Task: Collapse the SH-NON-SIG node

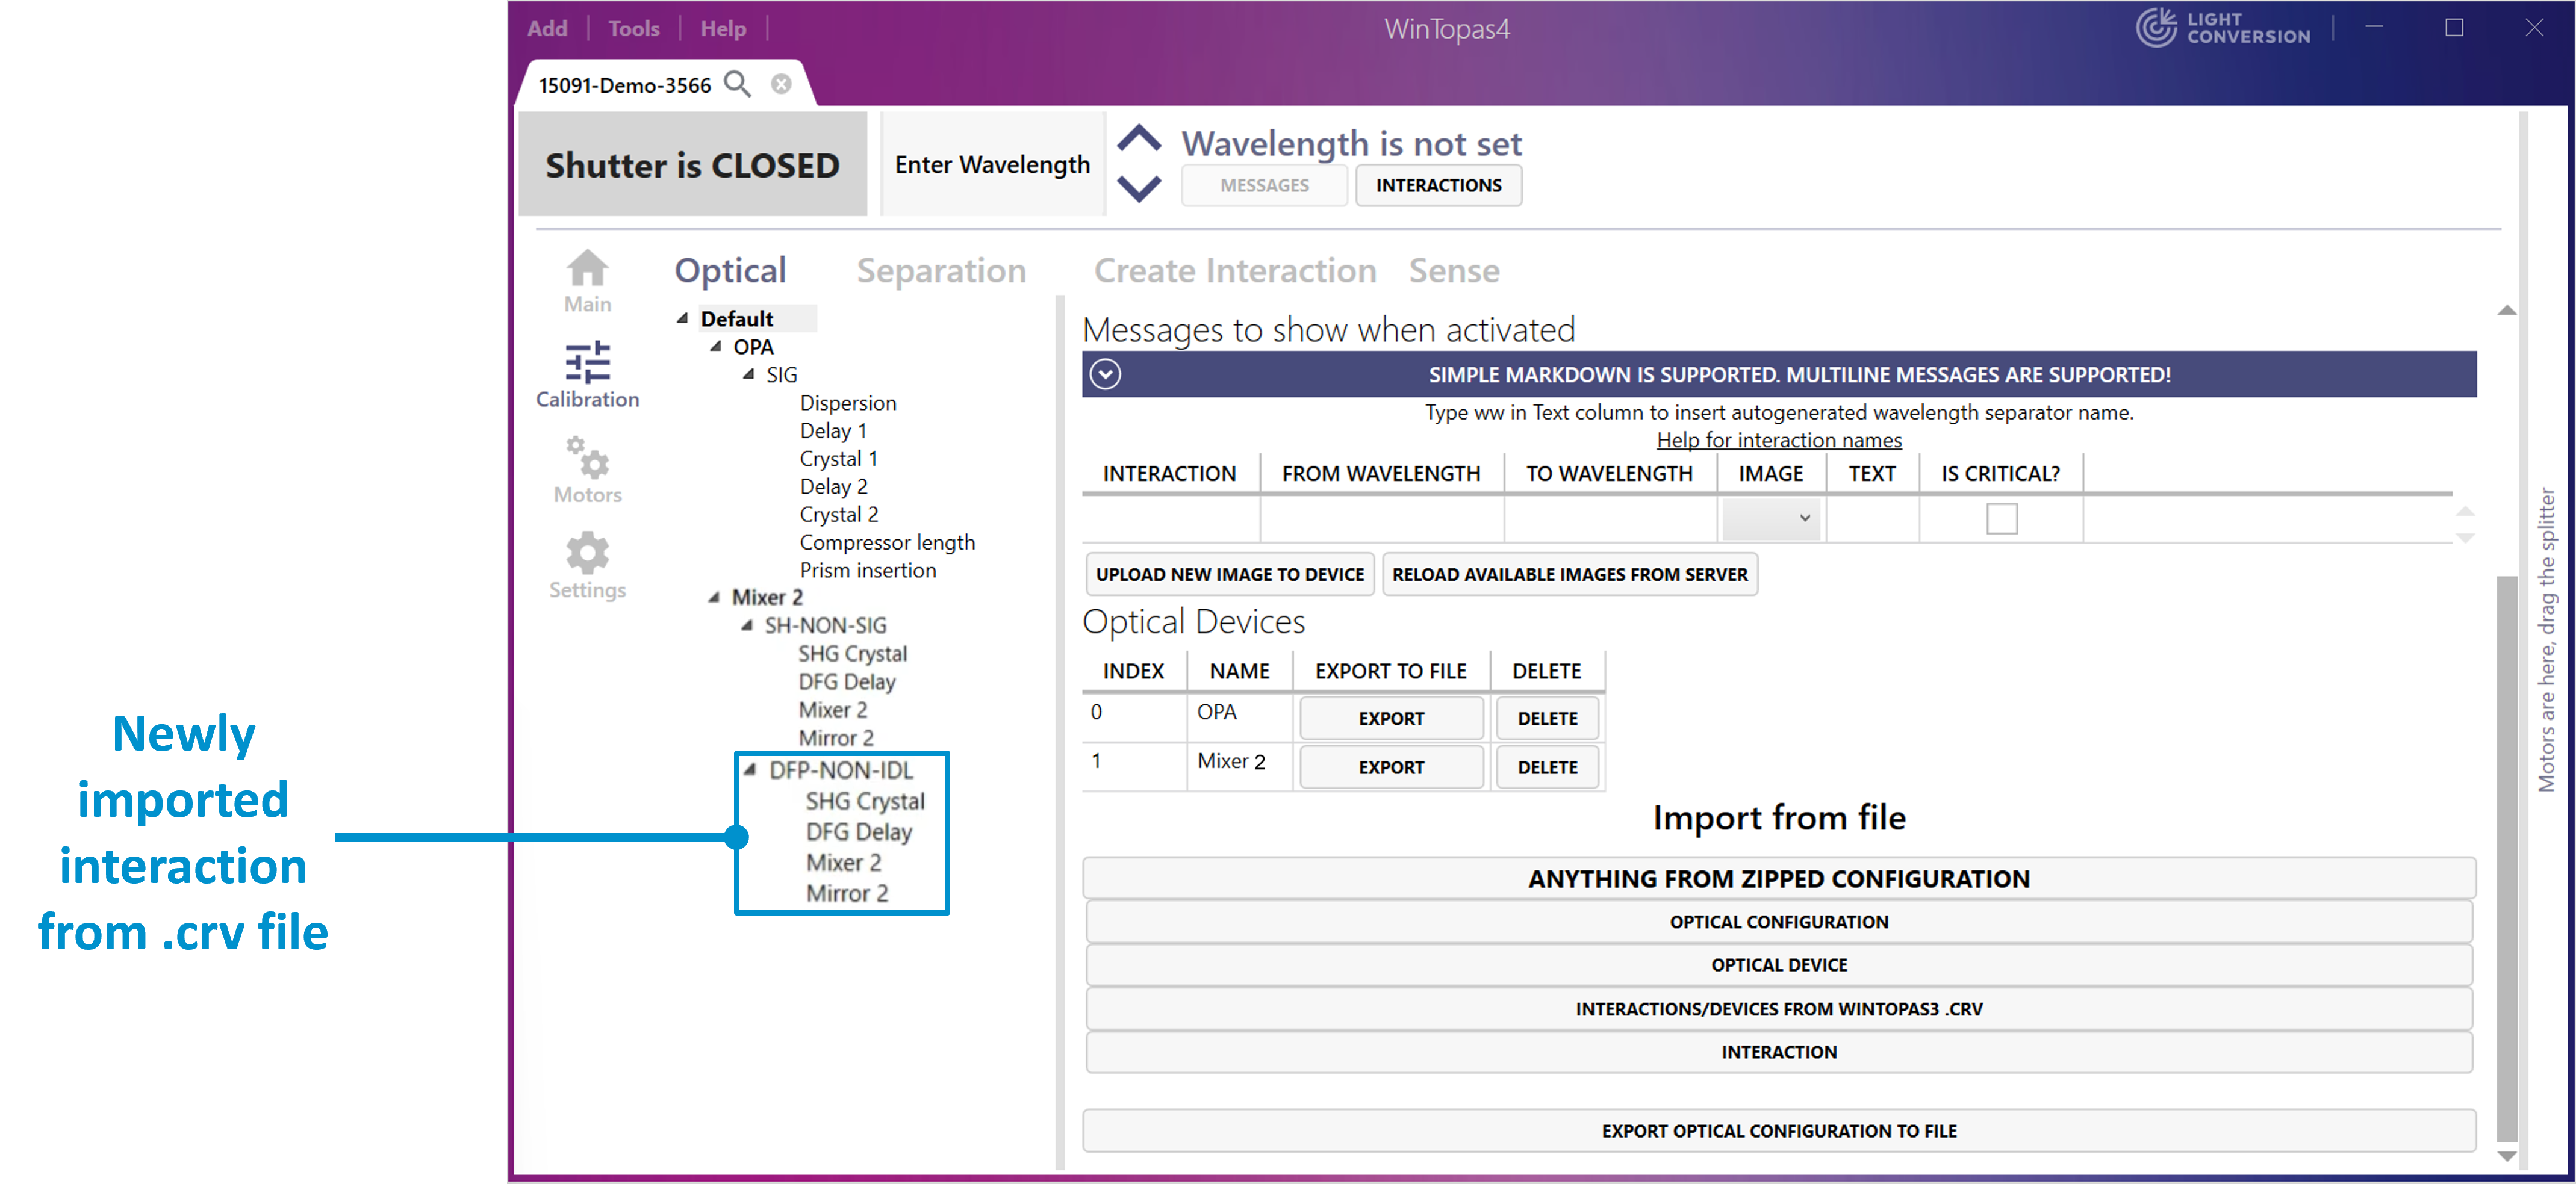Action: pyautogui.click(x=746, y=625)
